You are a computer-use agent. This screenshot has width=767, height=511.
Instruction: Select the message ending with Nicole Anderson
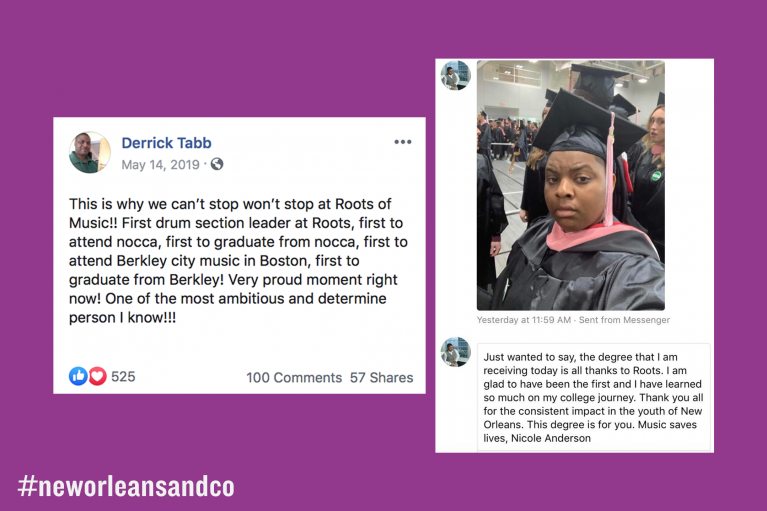coord(594,397)
